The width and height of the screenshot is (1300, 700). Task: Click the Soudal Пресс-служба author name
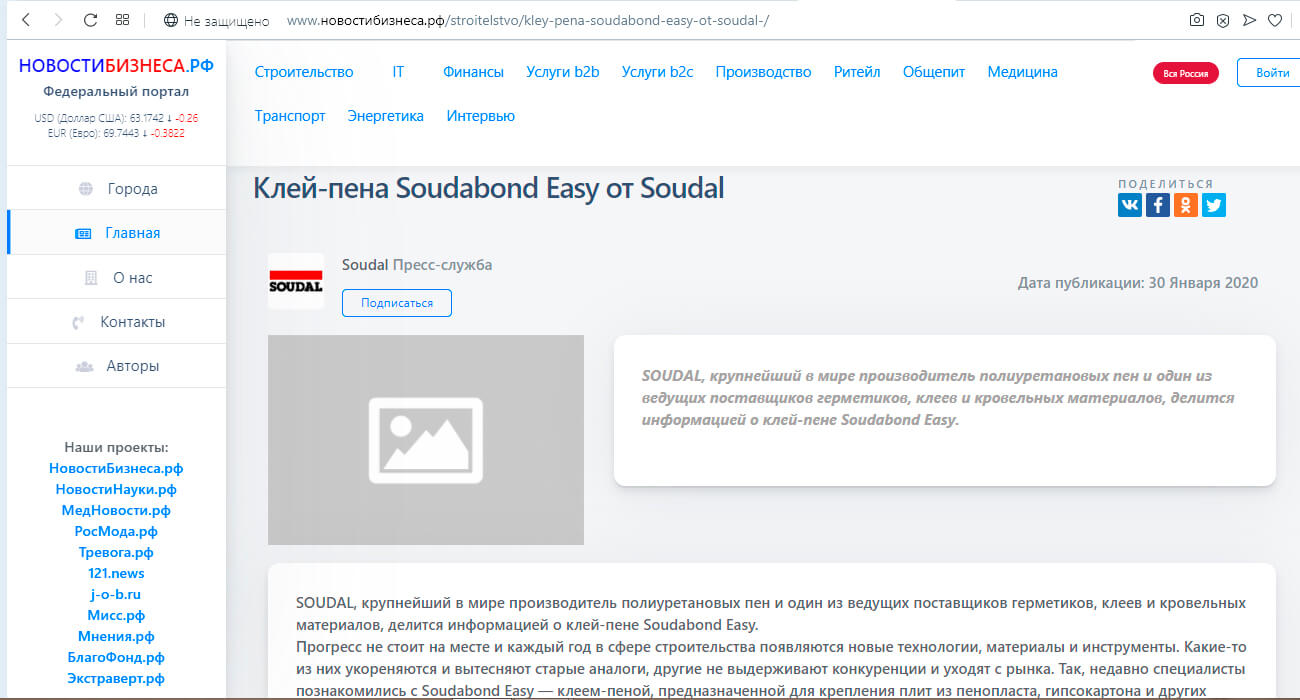coord(417,265)
